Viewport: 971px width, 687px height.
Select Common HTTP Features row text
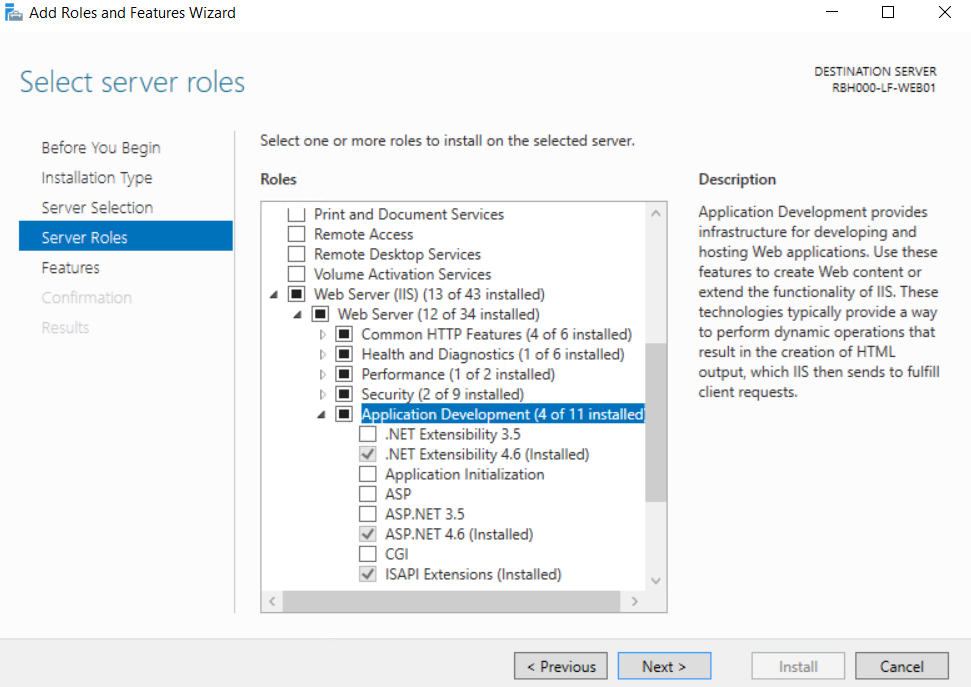coord(496,334)
